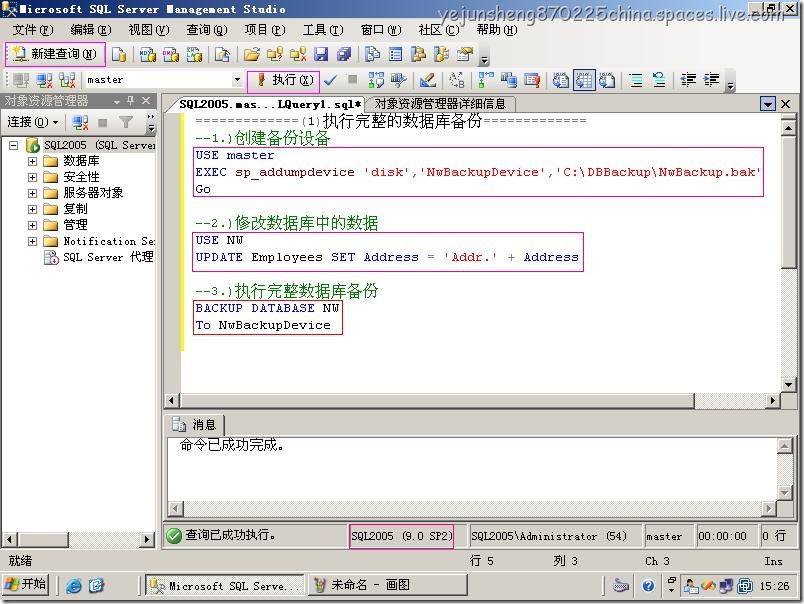804x604 pixels.
Task: Collapse the SQL2005 server node
Action: pos(14,145)
